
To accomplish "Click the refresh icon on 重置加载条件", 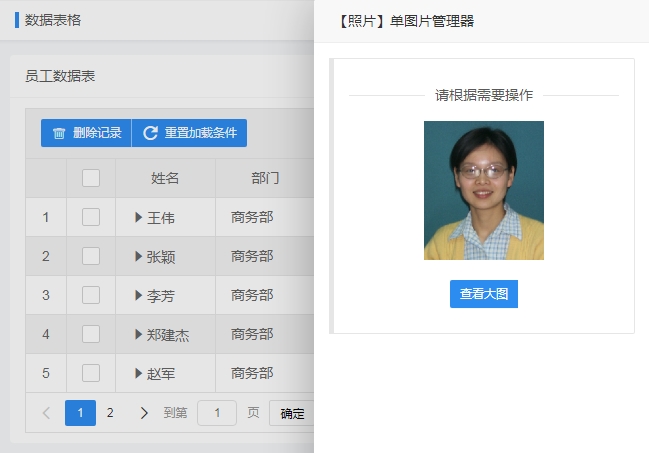I will (151, 134).
